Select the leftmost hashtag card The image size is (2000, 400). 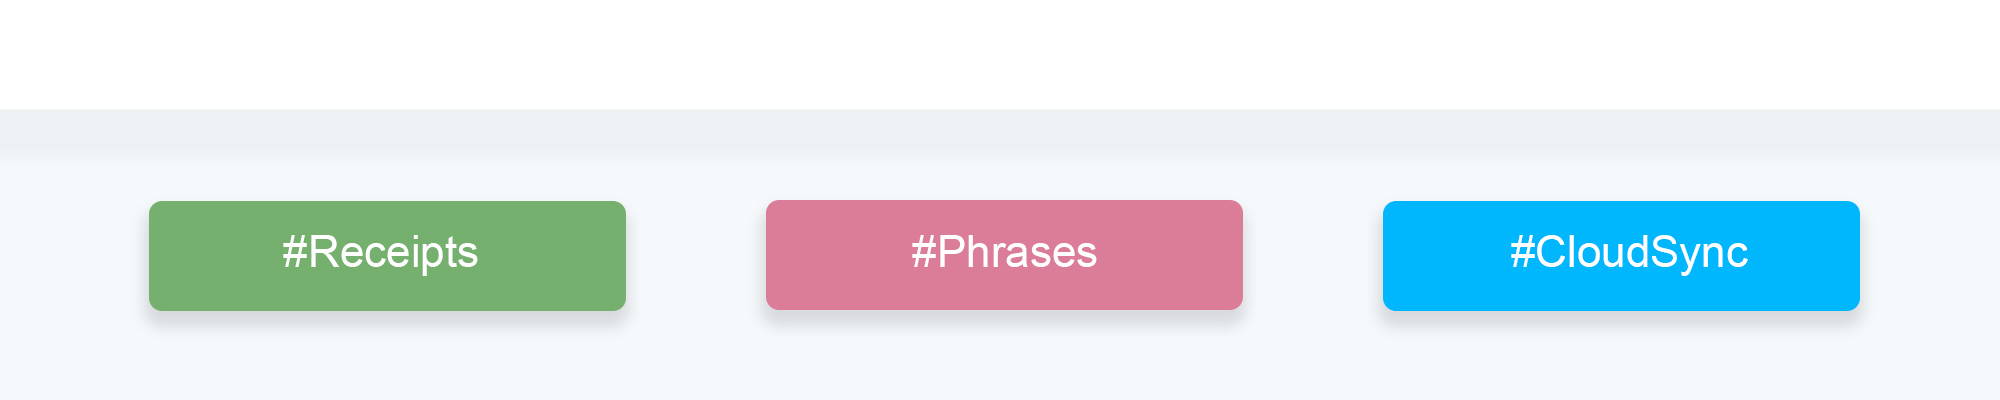387,256
